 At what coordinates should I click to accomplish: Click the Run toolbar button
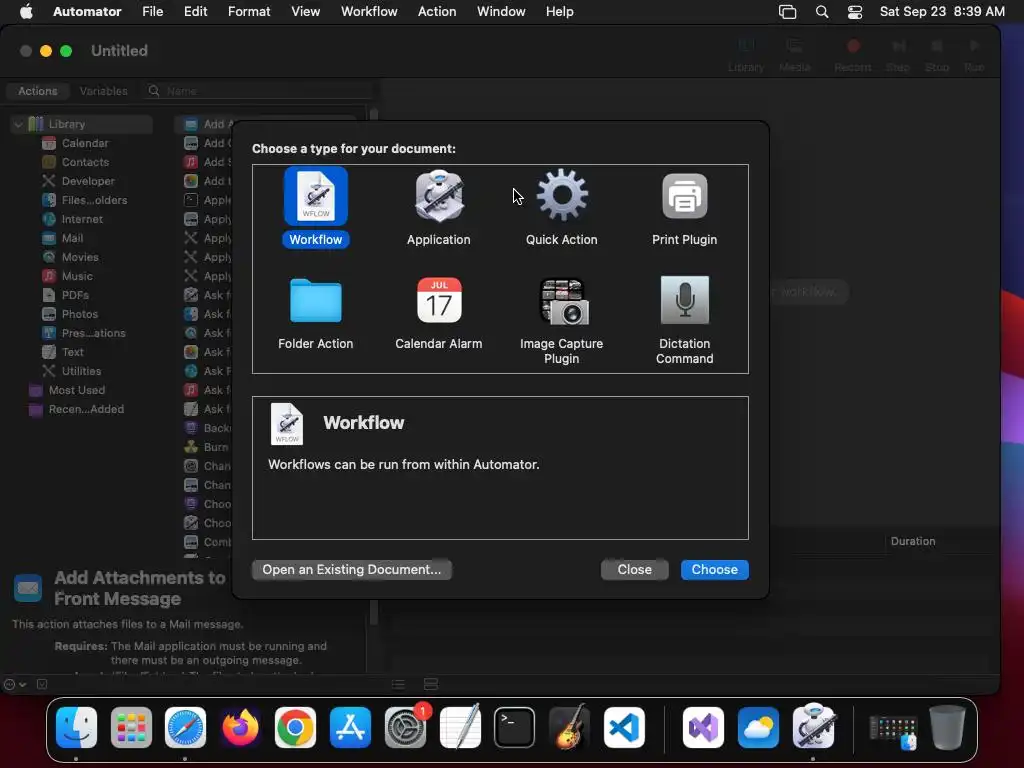click(974, 55)
